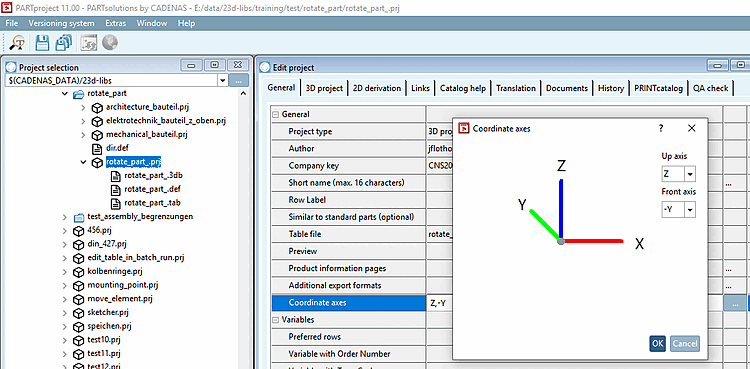Screen dimensions: 750x369
Task: Click the ellipsis button for Short name row
Action: 728,183
